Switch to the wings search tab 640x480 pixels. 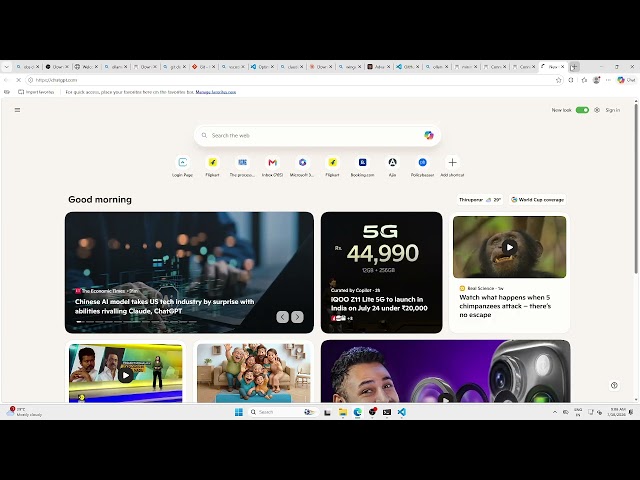[x=349, y=67]
